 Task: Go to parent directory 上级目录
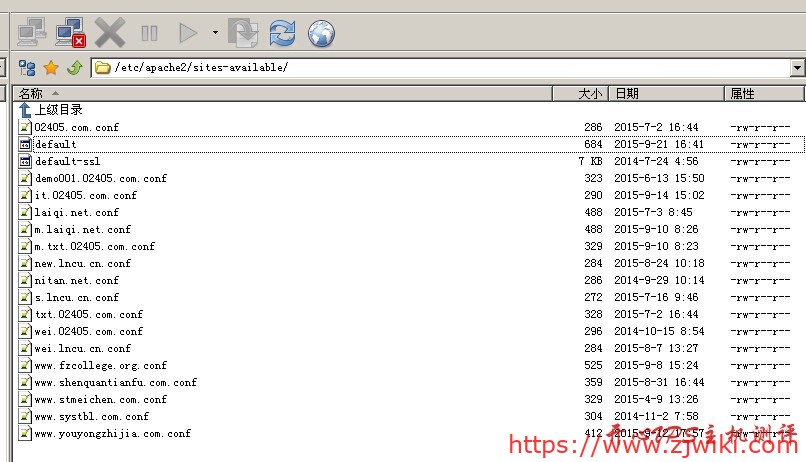58,110
